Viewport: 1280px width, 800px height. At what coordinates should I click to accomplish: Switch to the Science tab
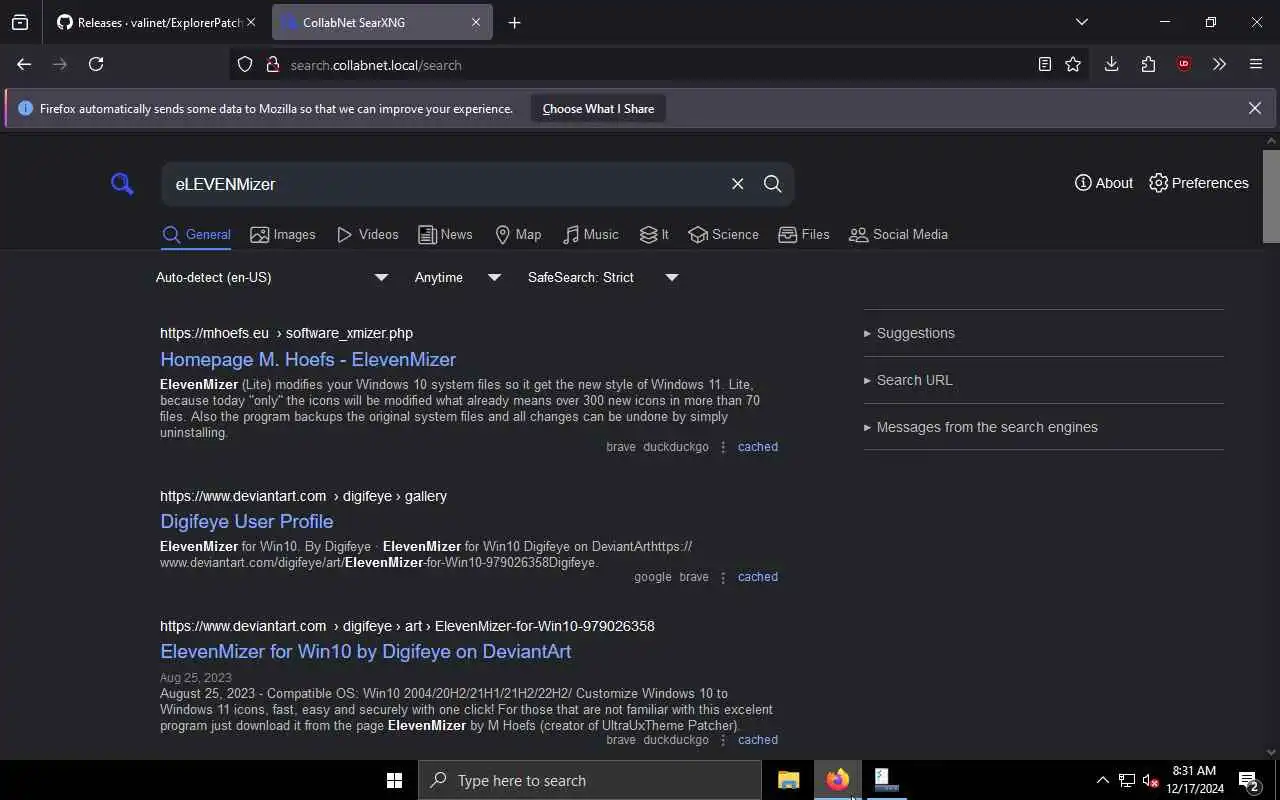point(723,234)
